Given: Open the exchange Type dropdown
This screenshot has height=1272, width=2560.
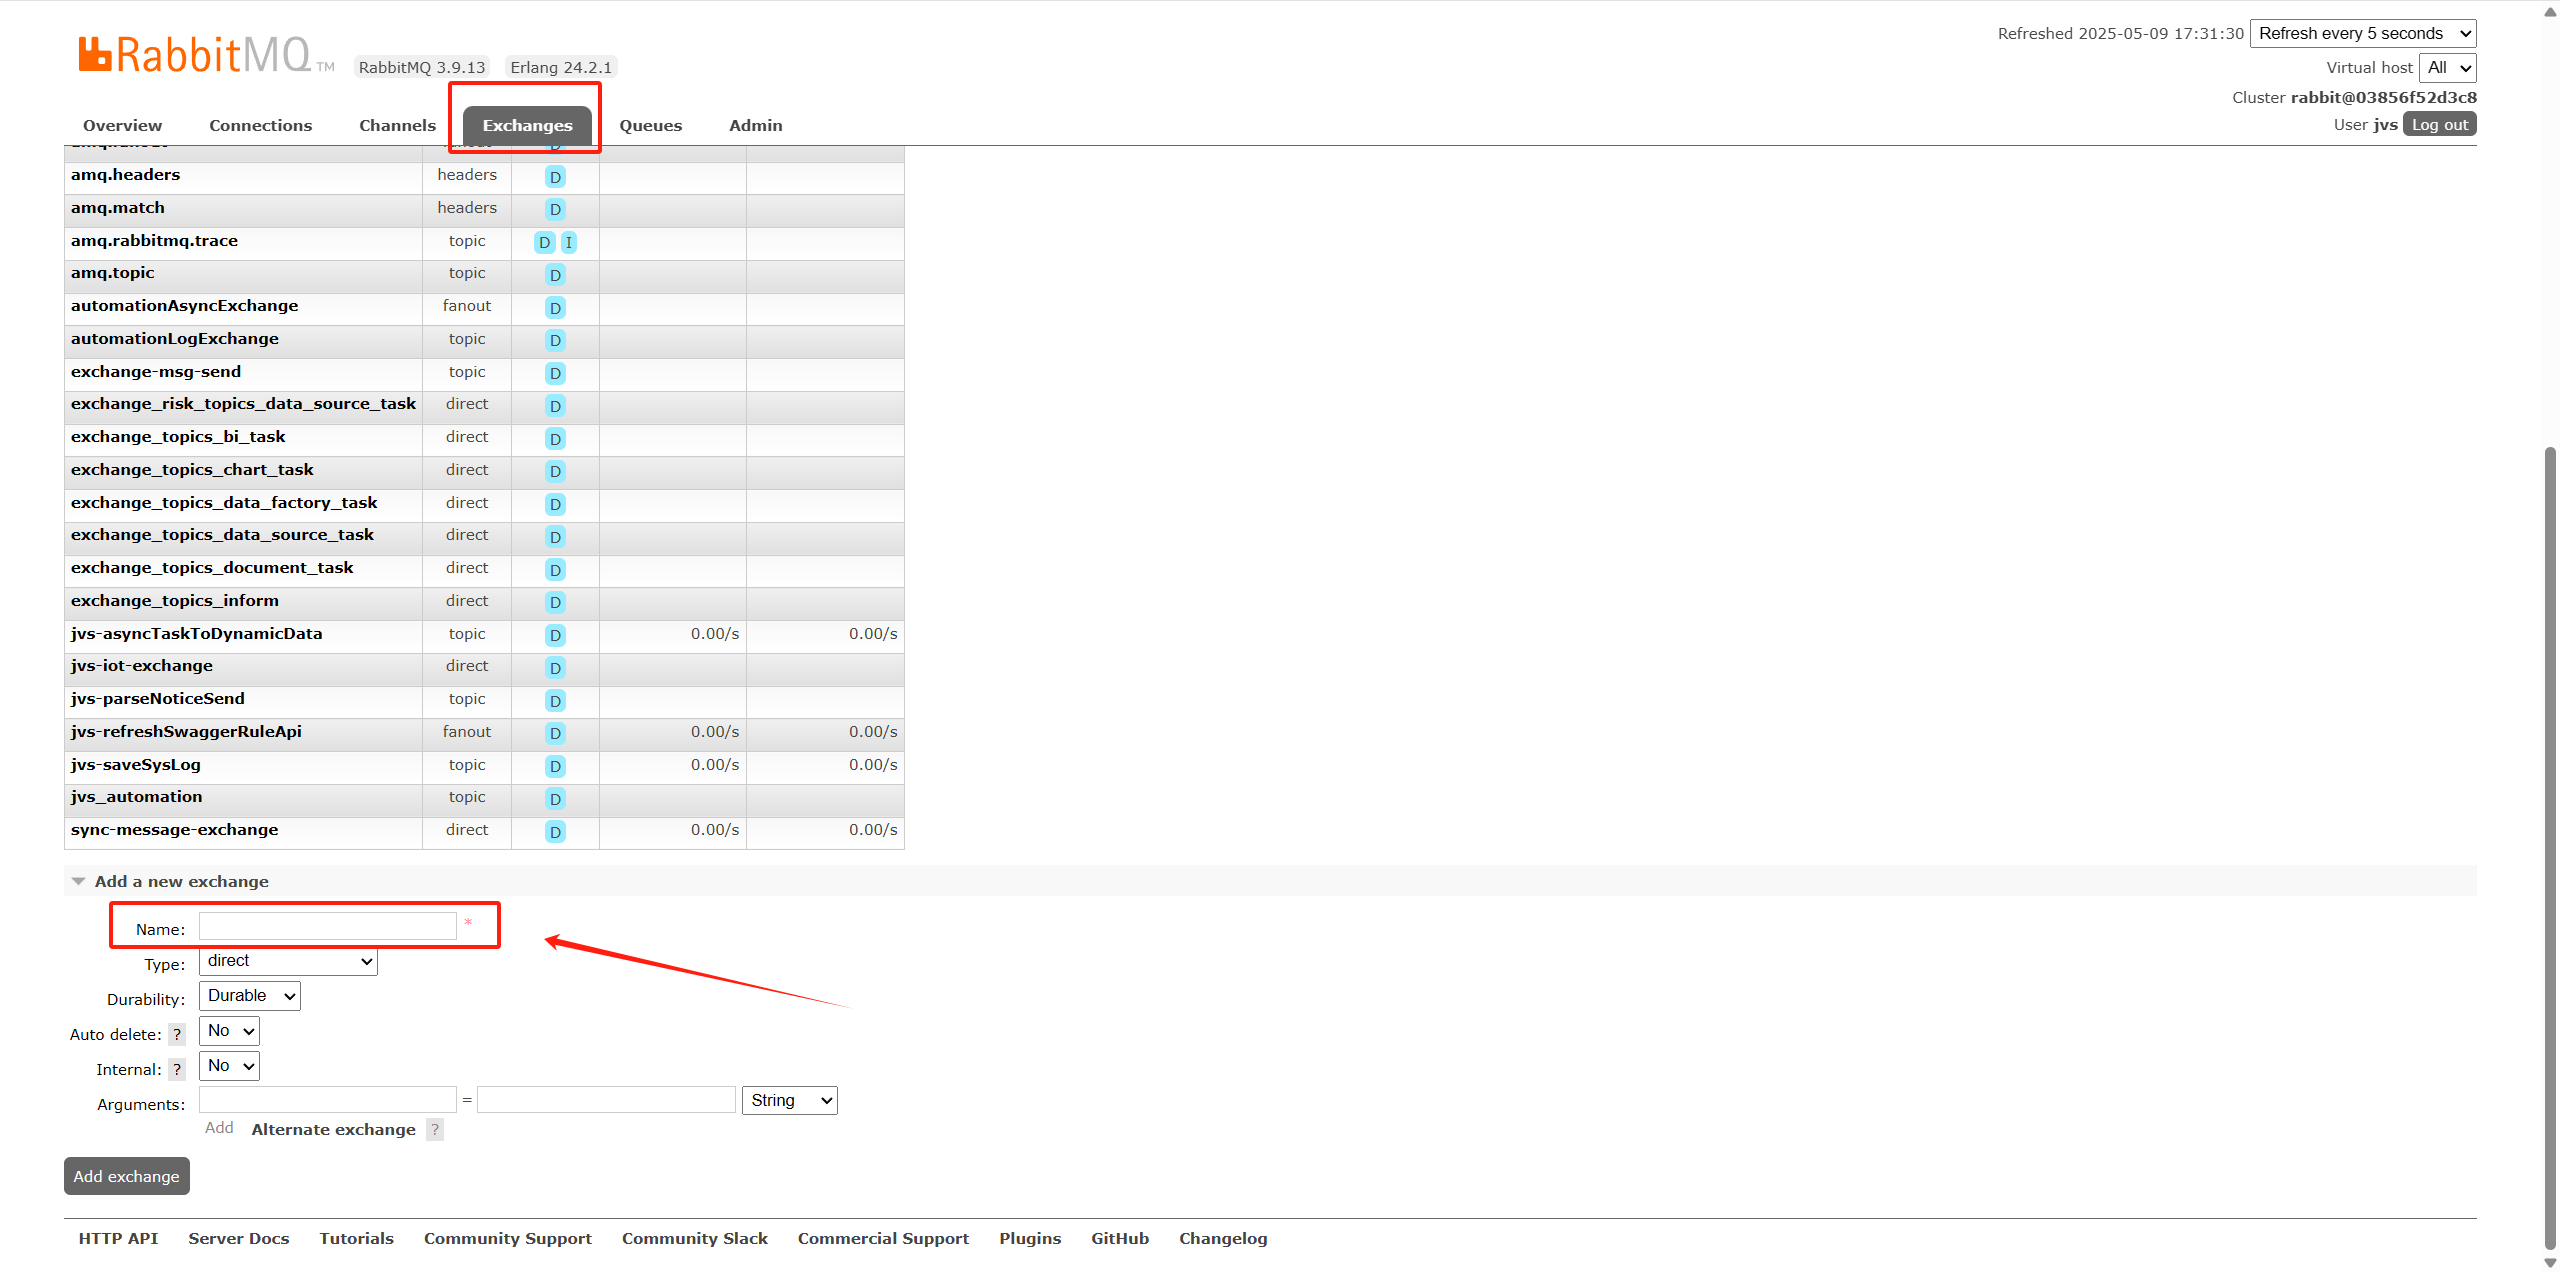Looking at the screenshot, I should pos(288,961).
